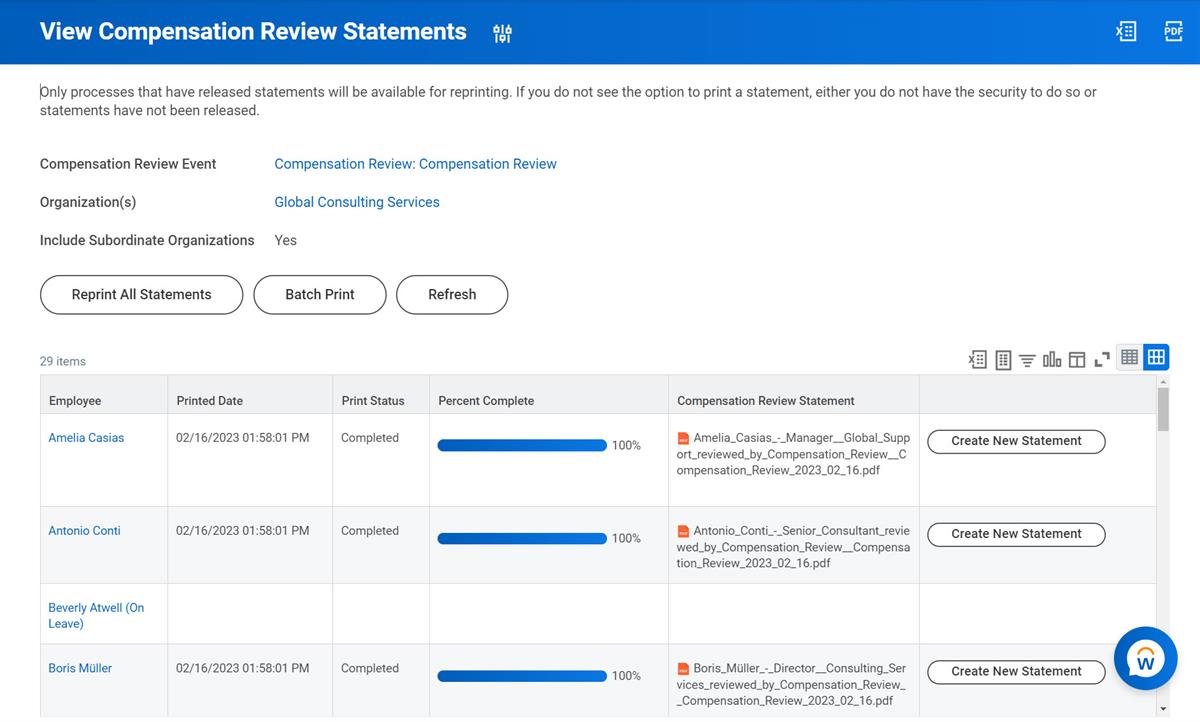Screen dimensions: 1200x722
Task: Open Amelia_Casias statement PDF file name
Action: [x=793, y=454]
